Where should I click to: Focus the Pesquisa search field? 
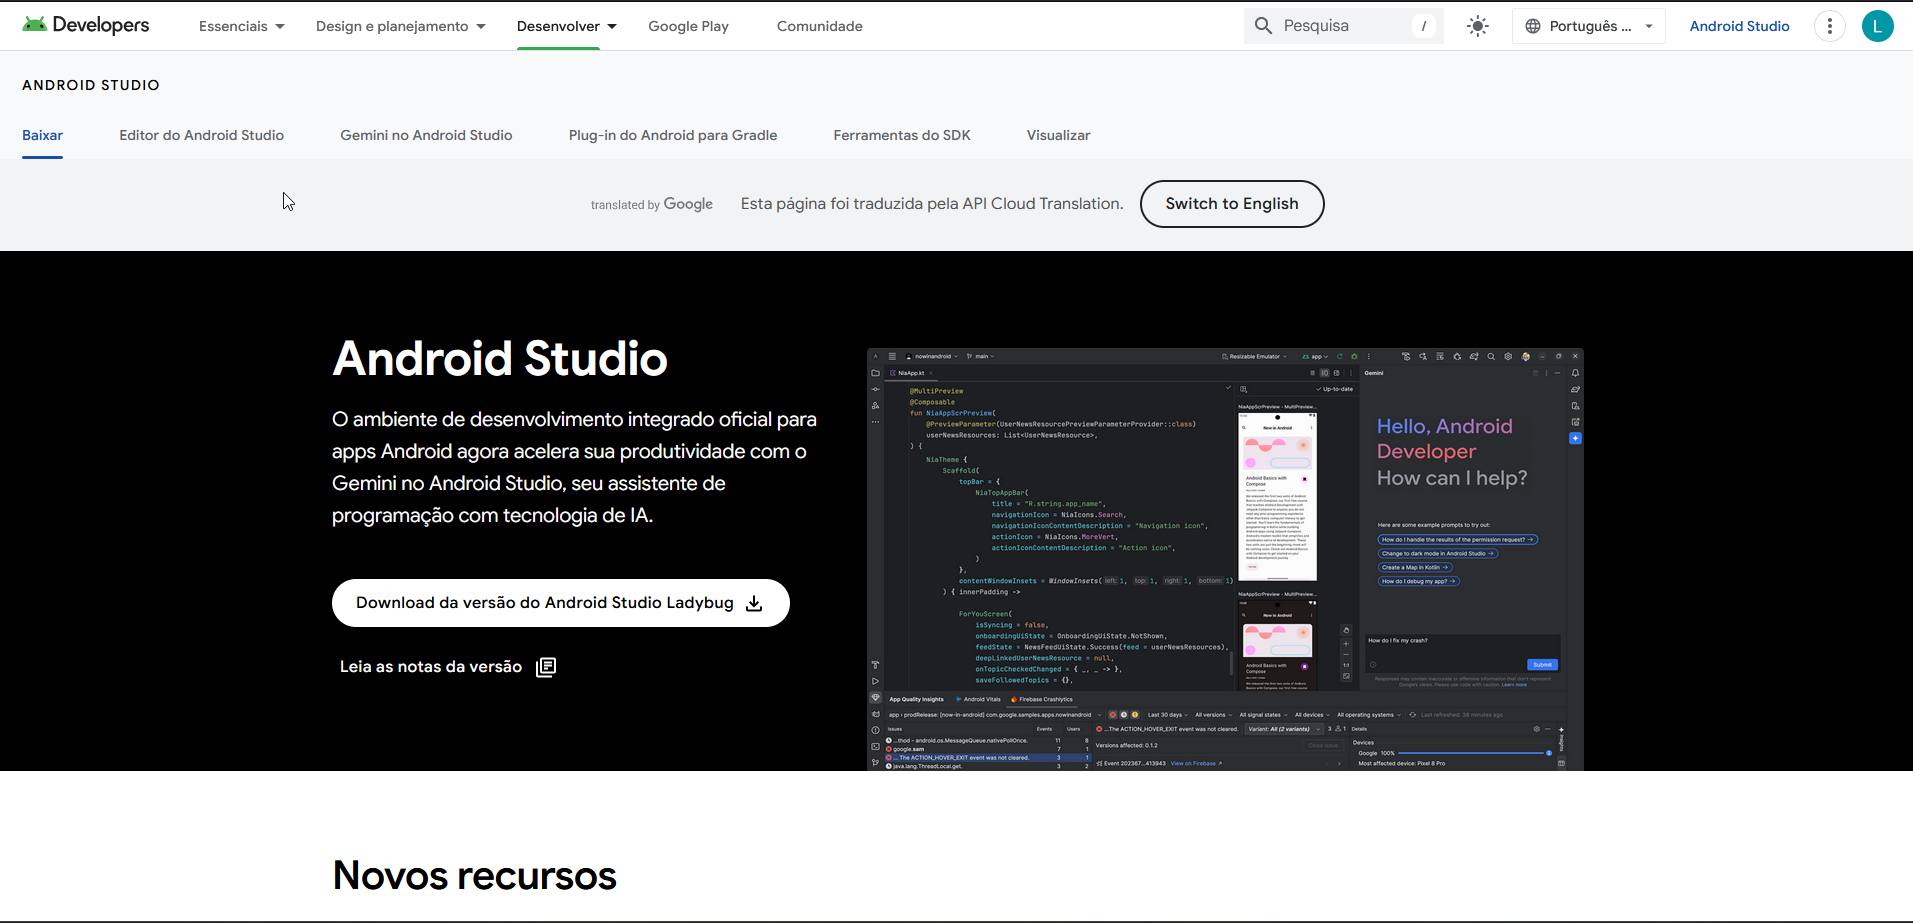tap(1343, 26)
